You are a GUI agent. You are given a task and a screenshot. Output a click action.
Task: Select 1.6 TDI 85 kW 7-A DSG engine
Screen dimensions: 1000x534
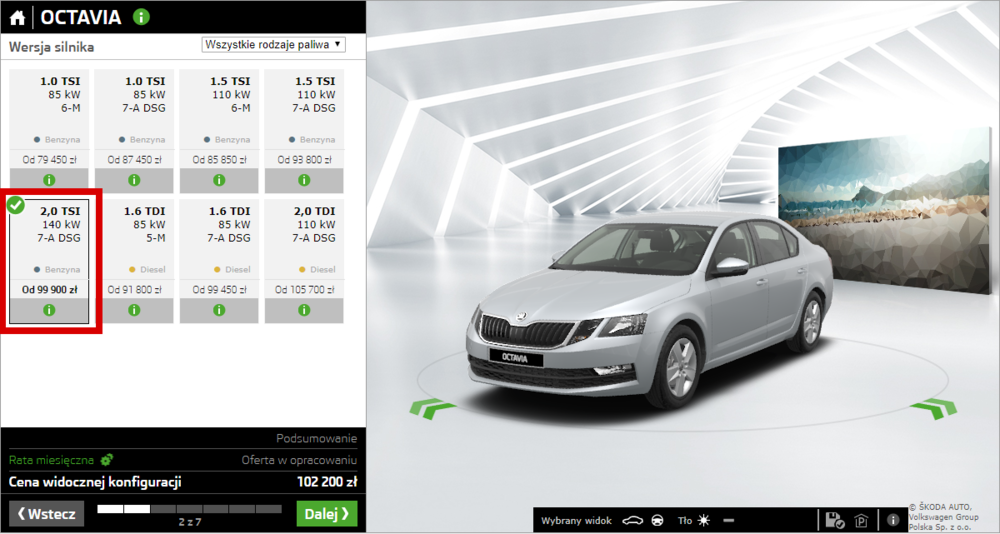[x=219, y=261]
